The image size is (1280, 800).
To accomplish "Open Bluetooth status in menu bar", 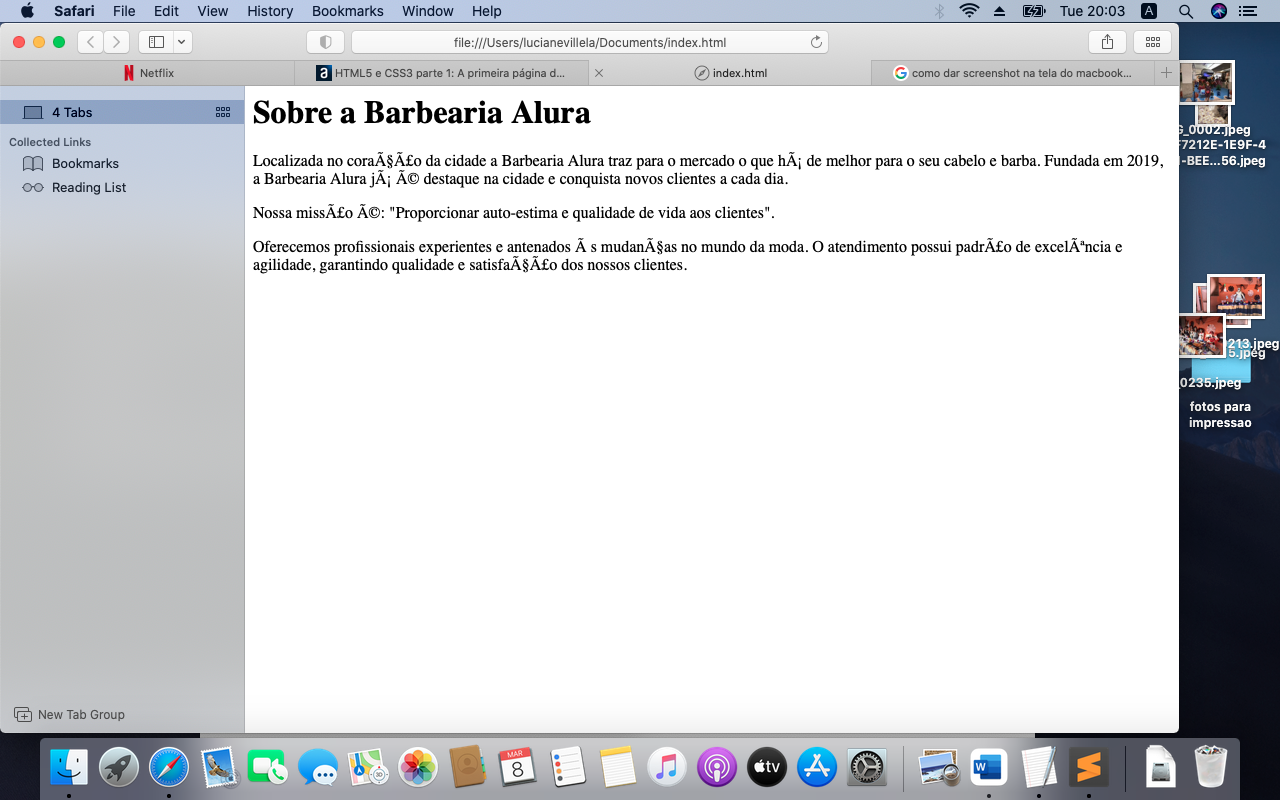I will (x=939, y=11).
